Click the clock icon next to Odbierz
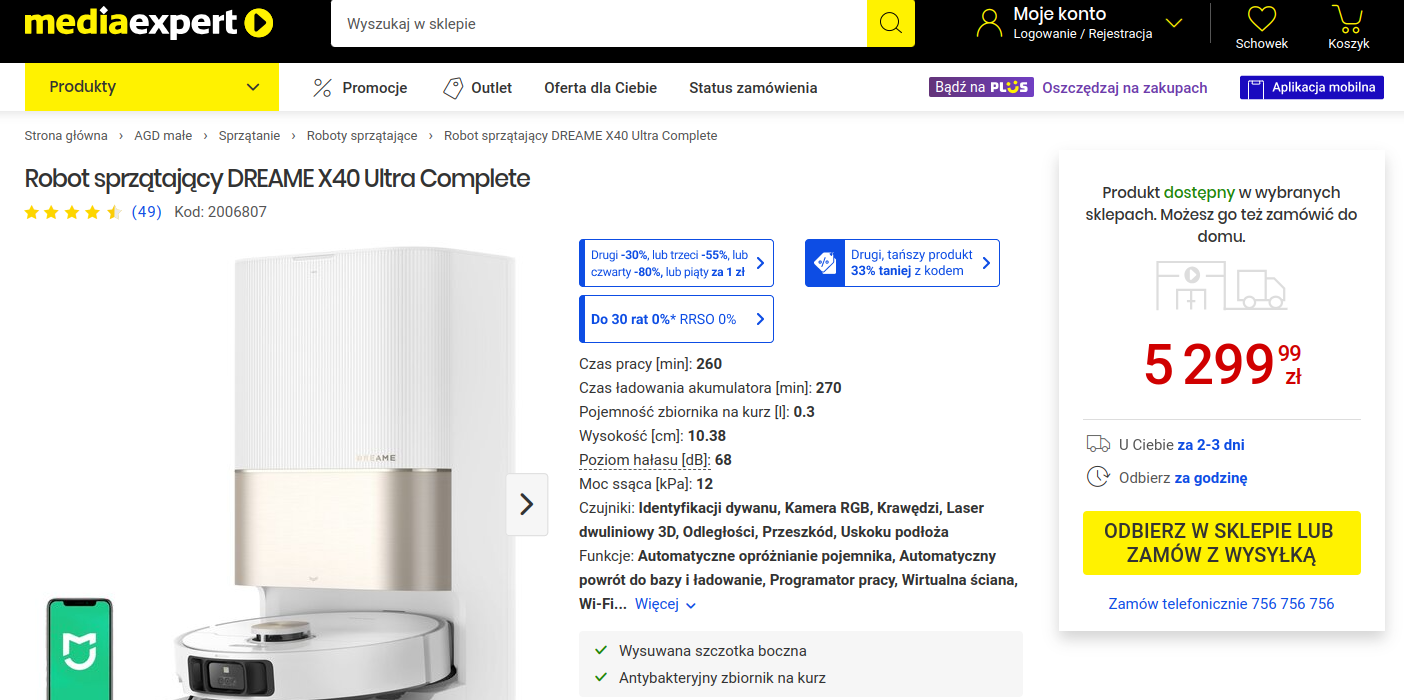Image resolution: width=1404 pixels, height=700 pixels. tap(1098, 477)
